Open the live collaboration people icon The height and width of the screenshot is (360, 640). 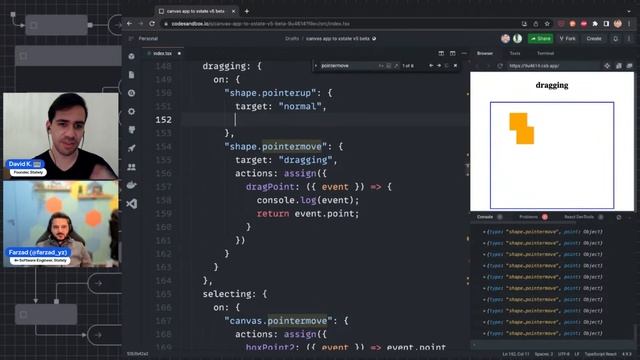pyautogui.click(x=131, y=167)
